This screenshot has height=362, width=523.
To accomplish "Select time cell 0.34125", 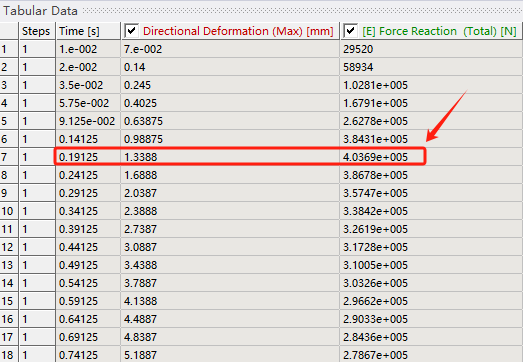I will coord(88,212).
